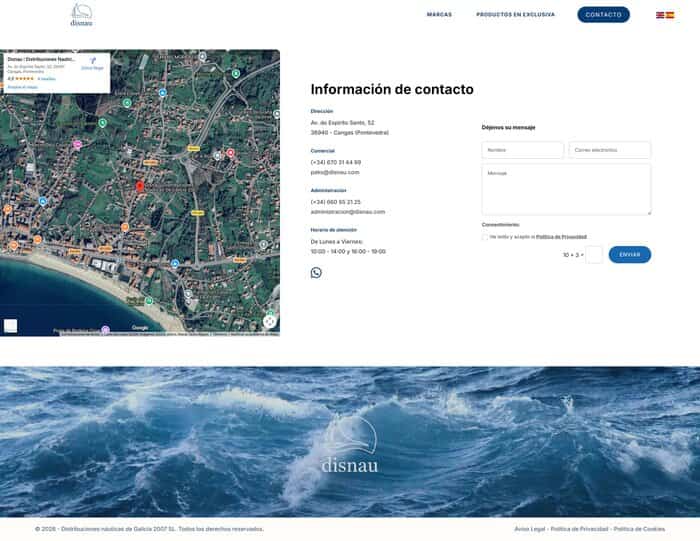Click the directions arrow icon in map card
This screenshot has height=541, width=700.
point(92,61)
